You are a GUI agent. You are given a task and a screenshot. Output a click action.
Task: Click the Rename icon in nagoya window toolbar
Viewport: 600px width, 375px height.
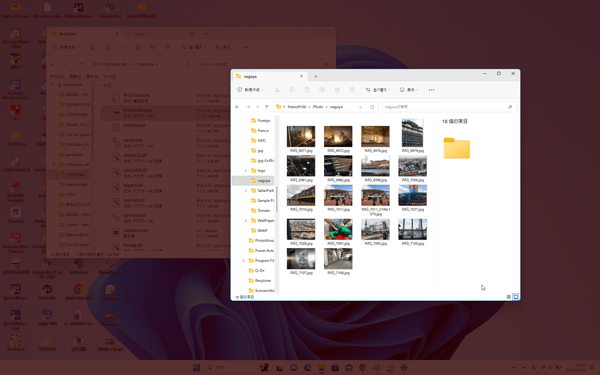(x=322, y=90)
